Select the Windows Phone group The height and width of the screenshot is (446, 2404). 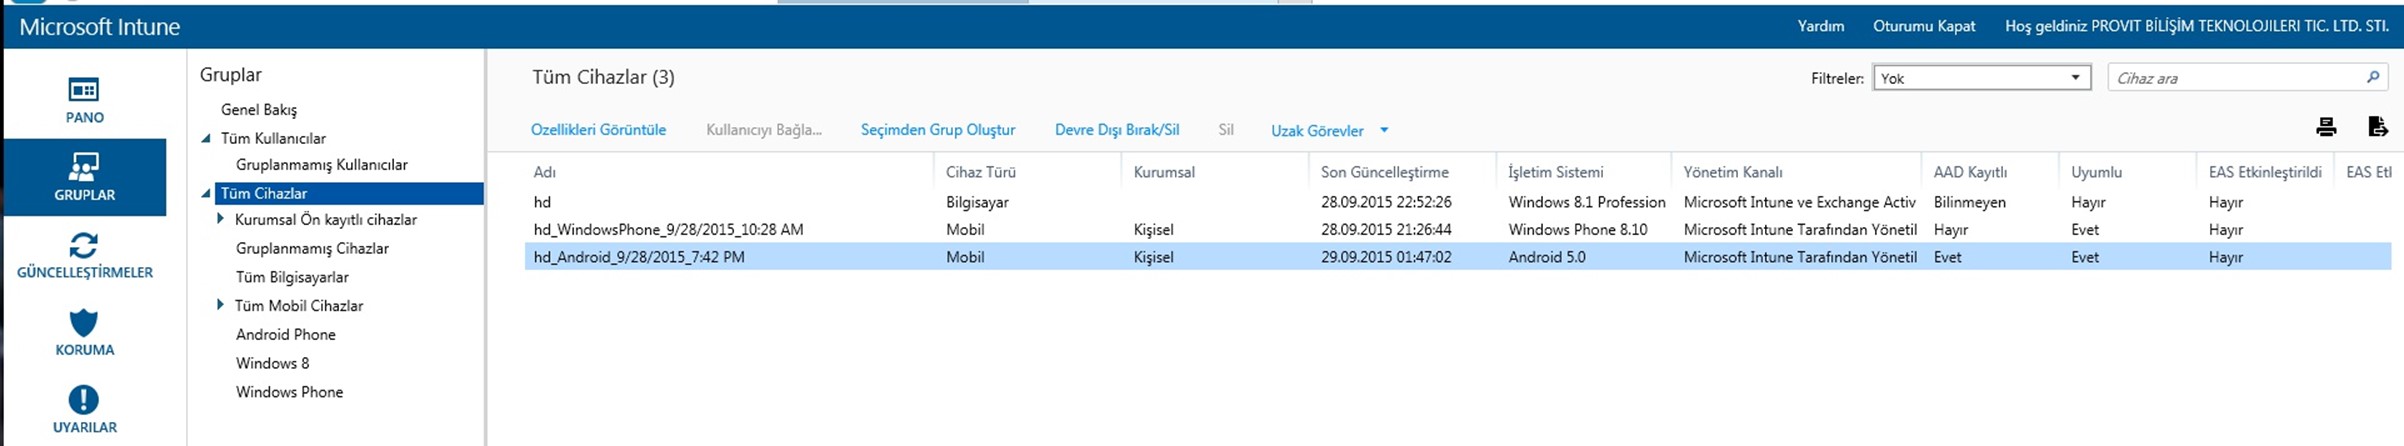(x=290, y=392)
